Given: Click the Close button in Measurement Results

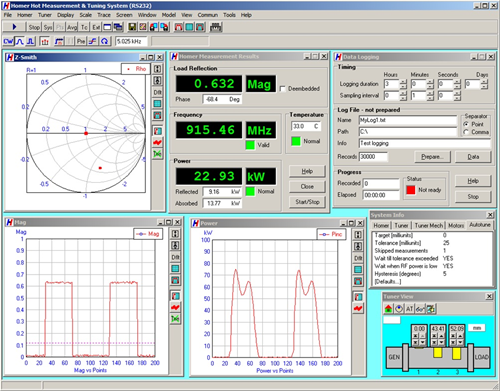Looking at the screenshot, I should (307, 187).
